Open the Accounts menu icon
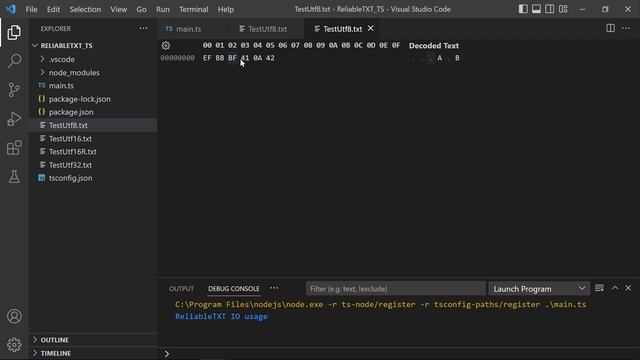The width and height of the screenshot is (640, 360). pyautogui.click(x=14, y=316)
